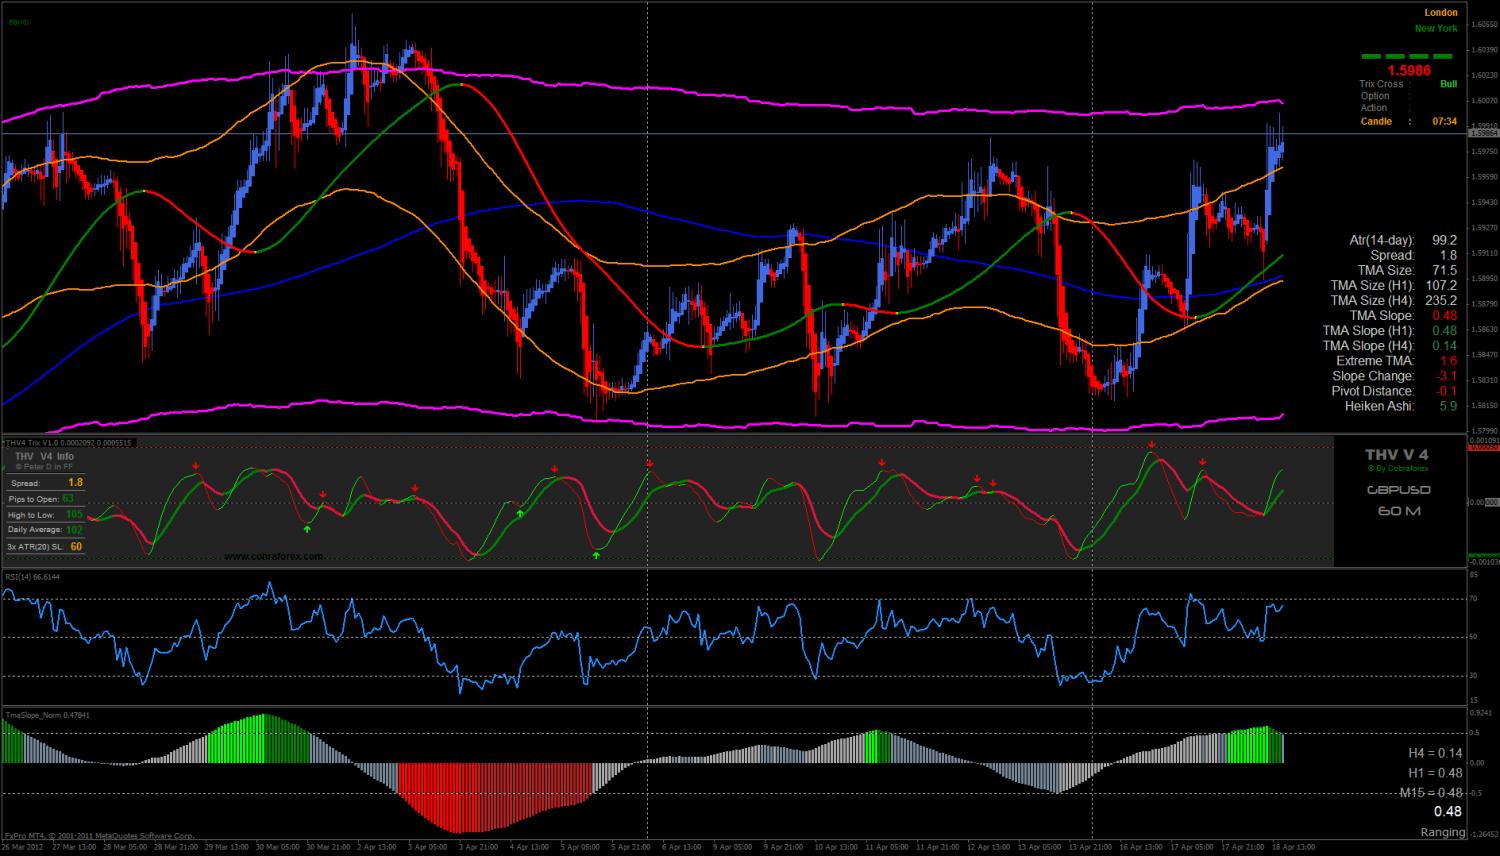Click the TMA Slope (H1) row
The image size is (1500, 856).
pos(1390,330)
